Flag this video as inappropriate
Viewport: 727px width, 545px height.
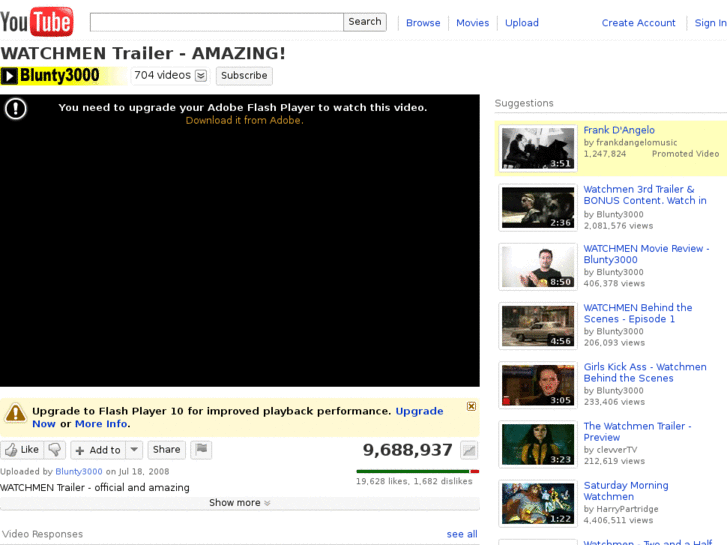(201, 449)
